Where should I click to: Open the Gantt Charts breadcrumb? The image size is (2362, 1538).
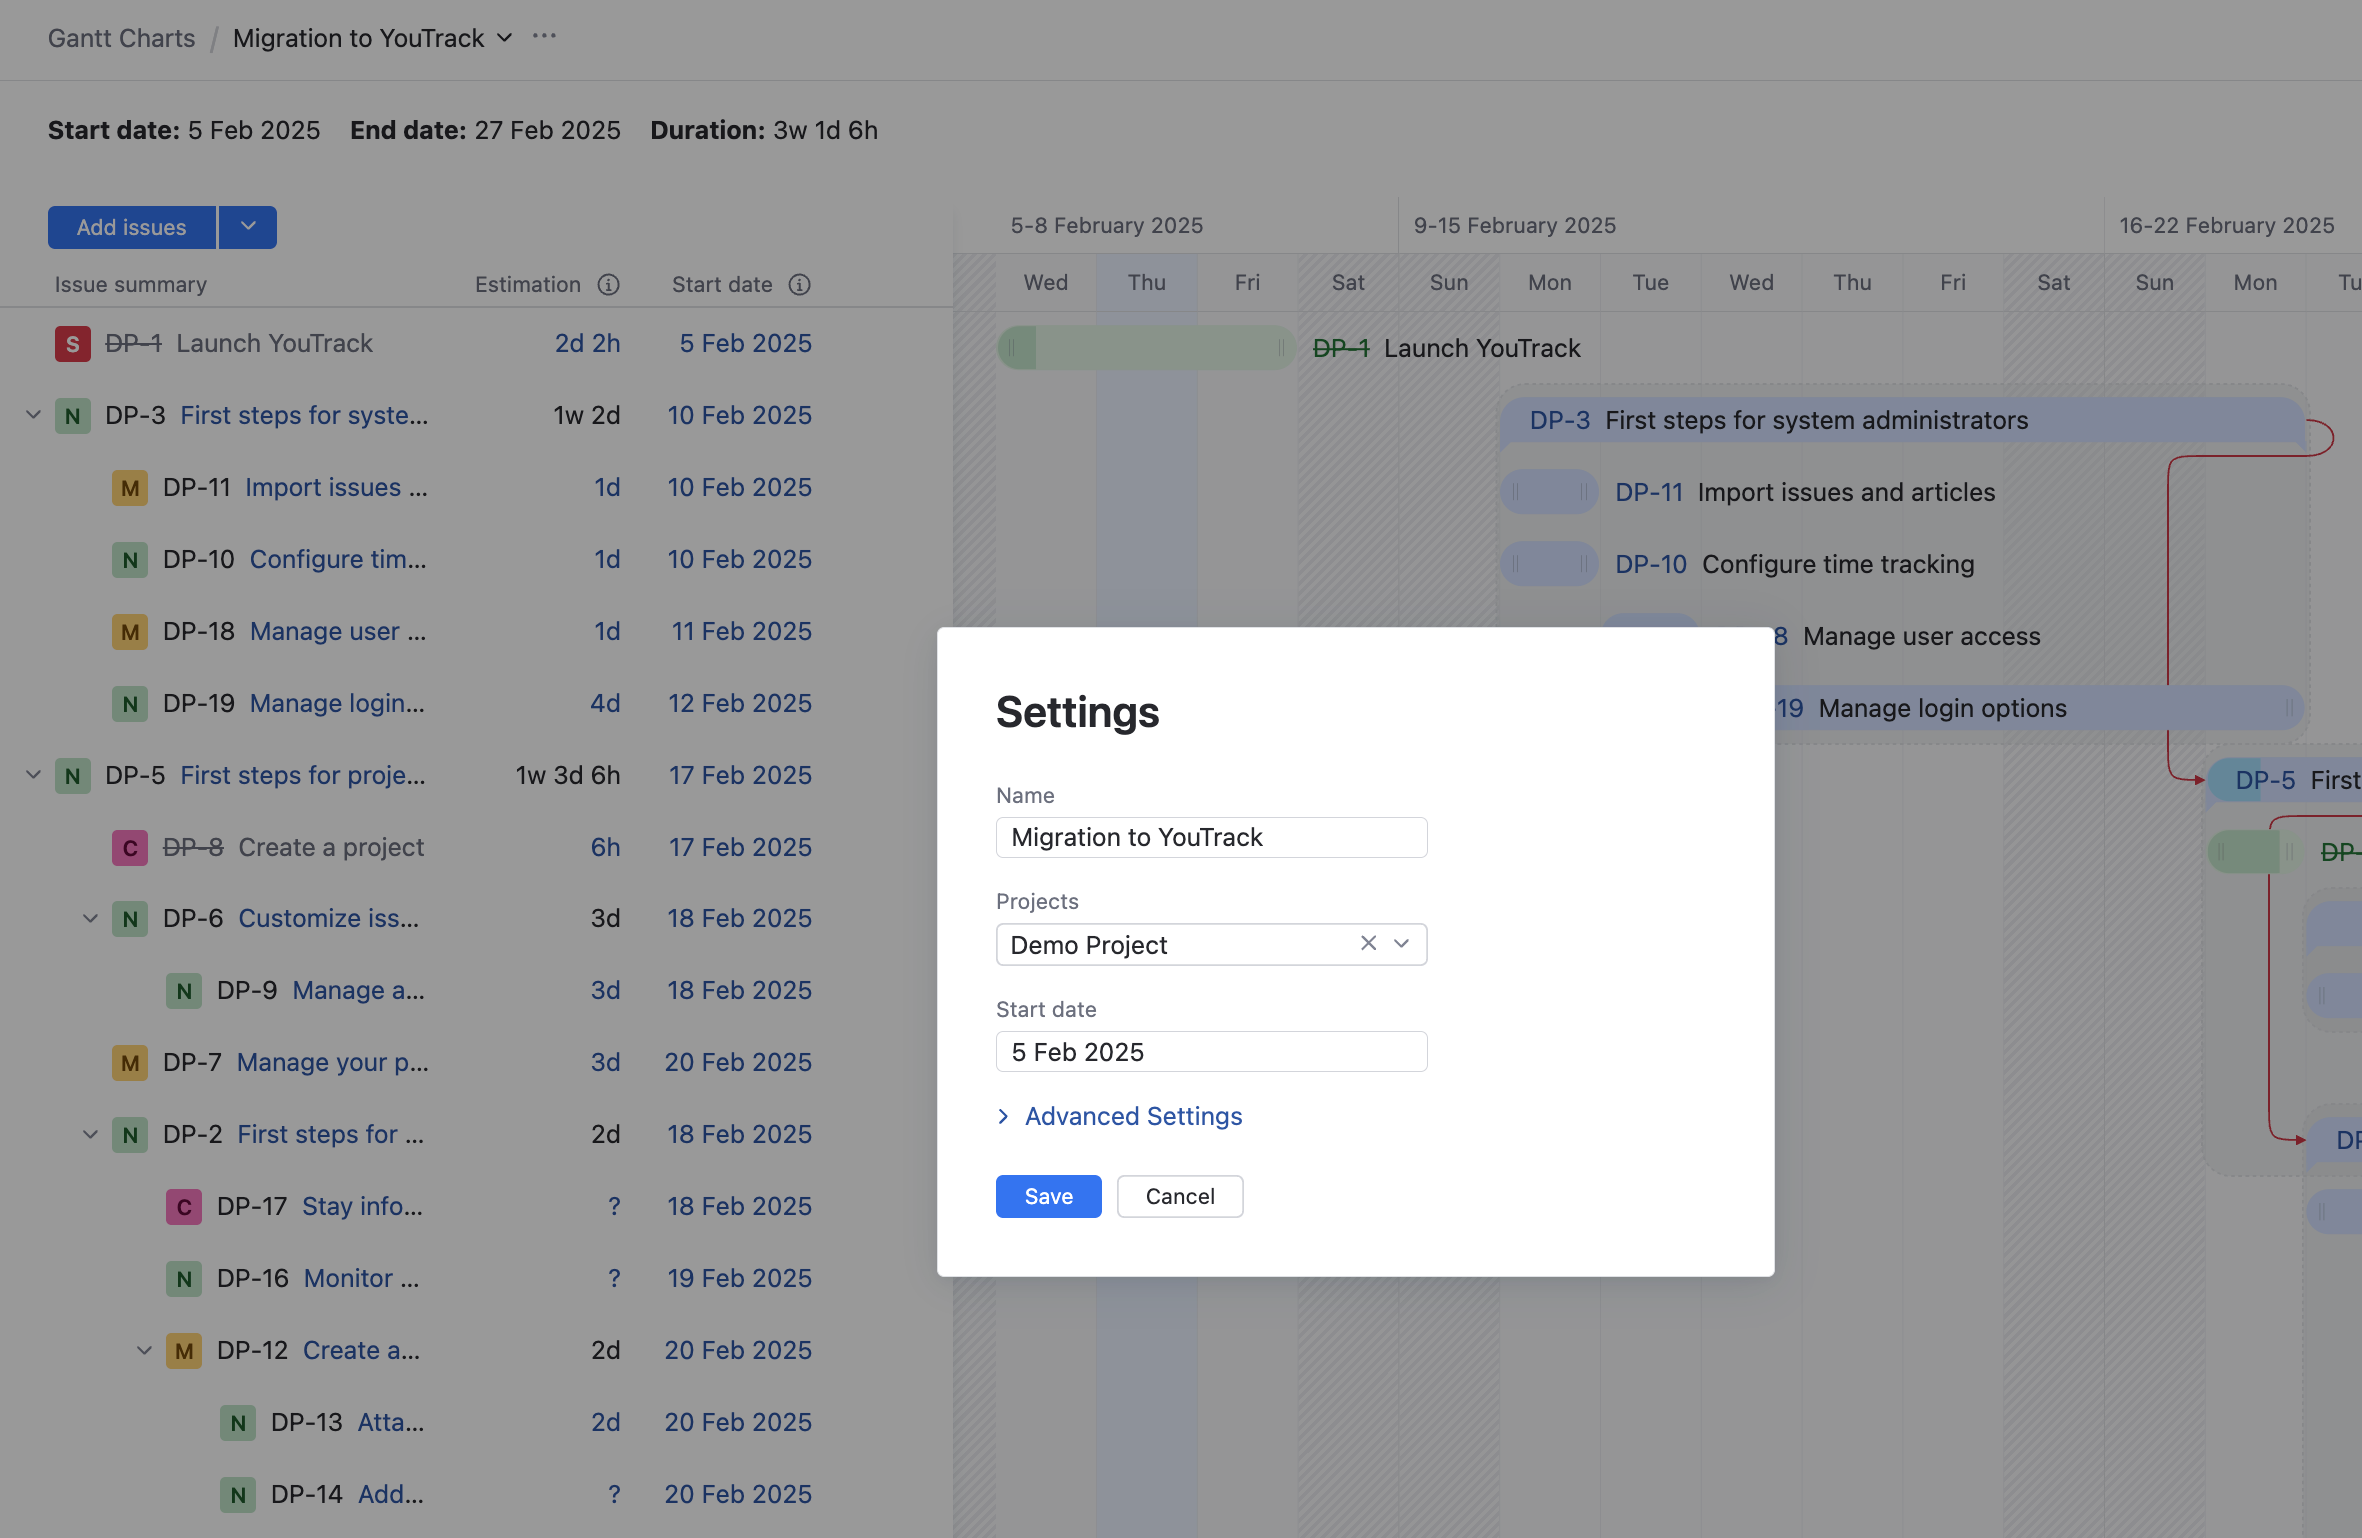click(121, 38)
